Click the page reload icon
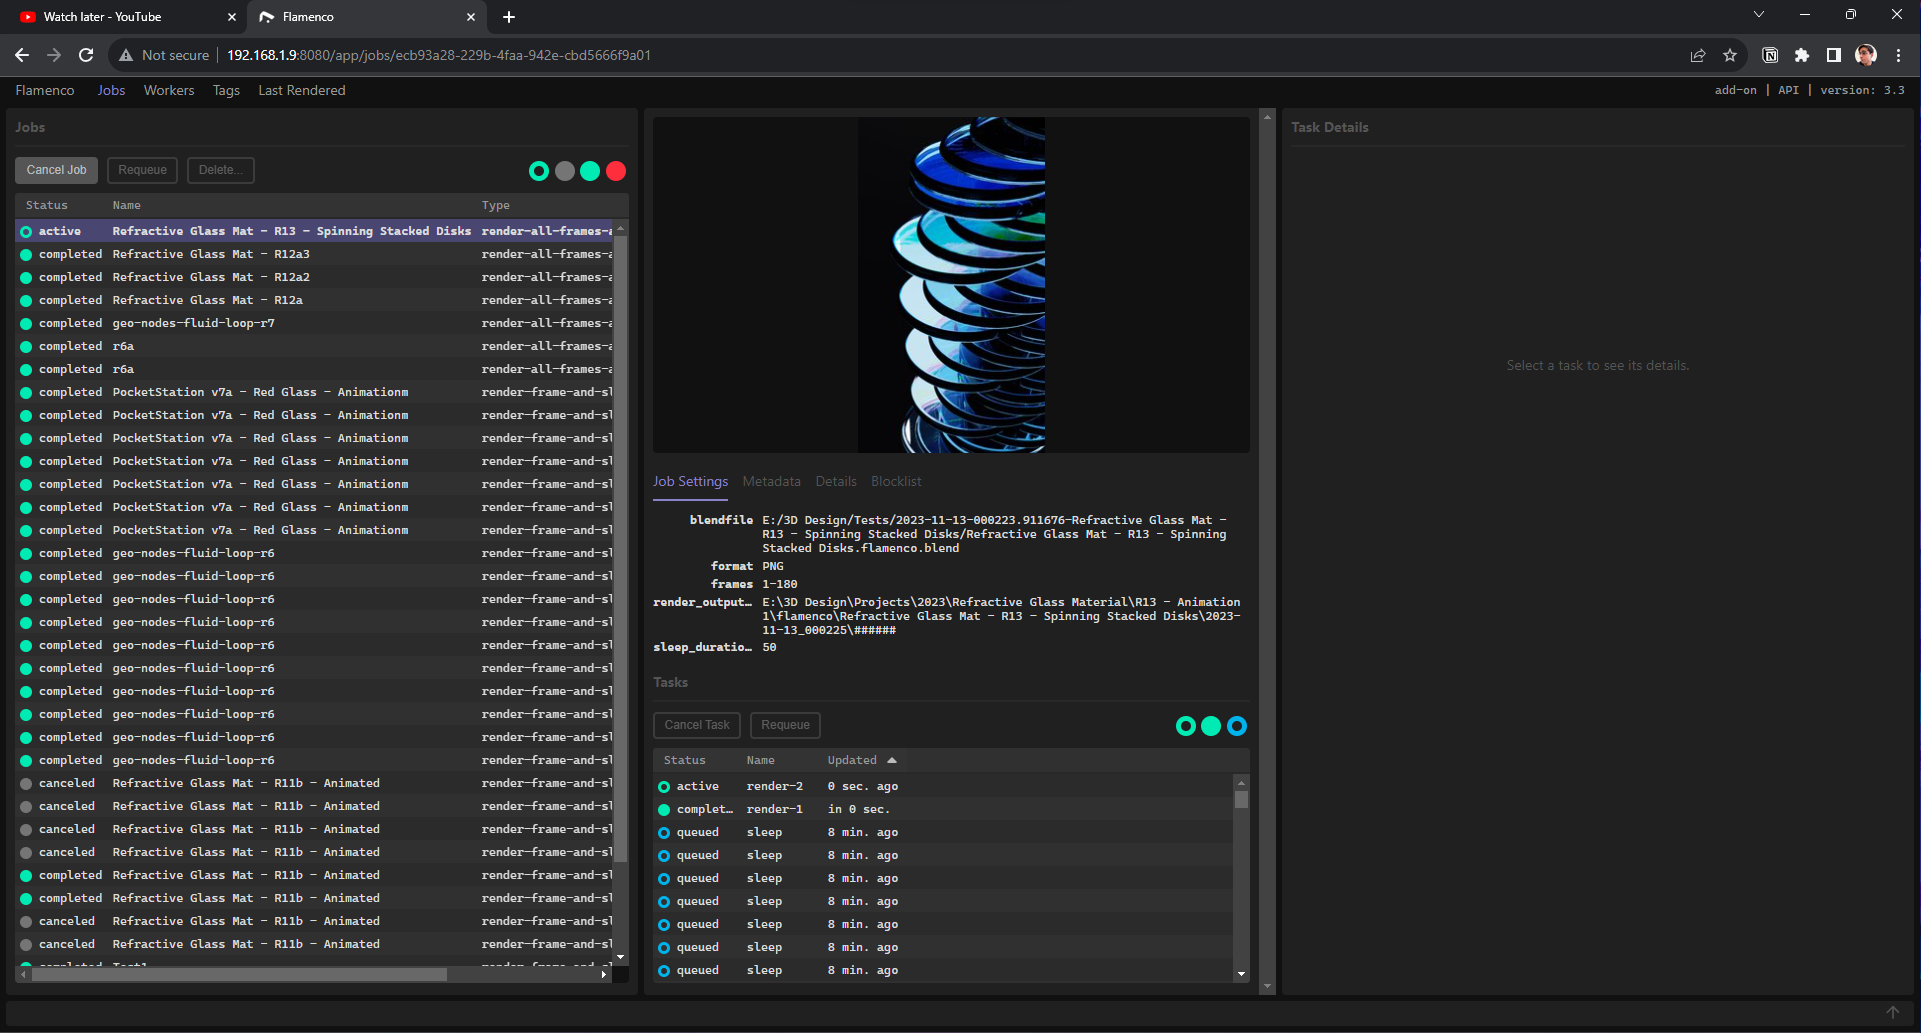Viewport: 1921px width, 1033px height. point(86,55)
